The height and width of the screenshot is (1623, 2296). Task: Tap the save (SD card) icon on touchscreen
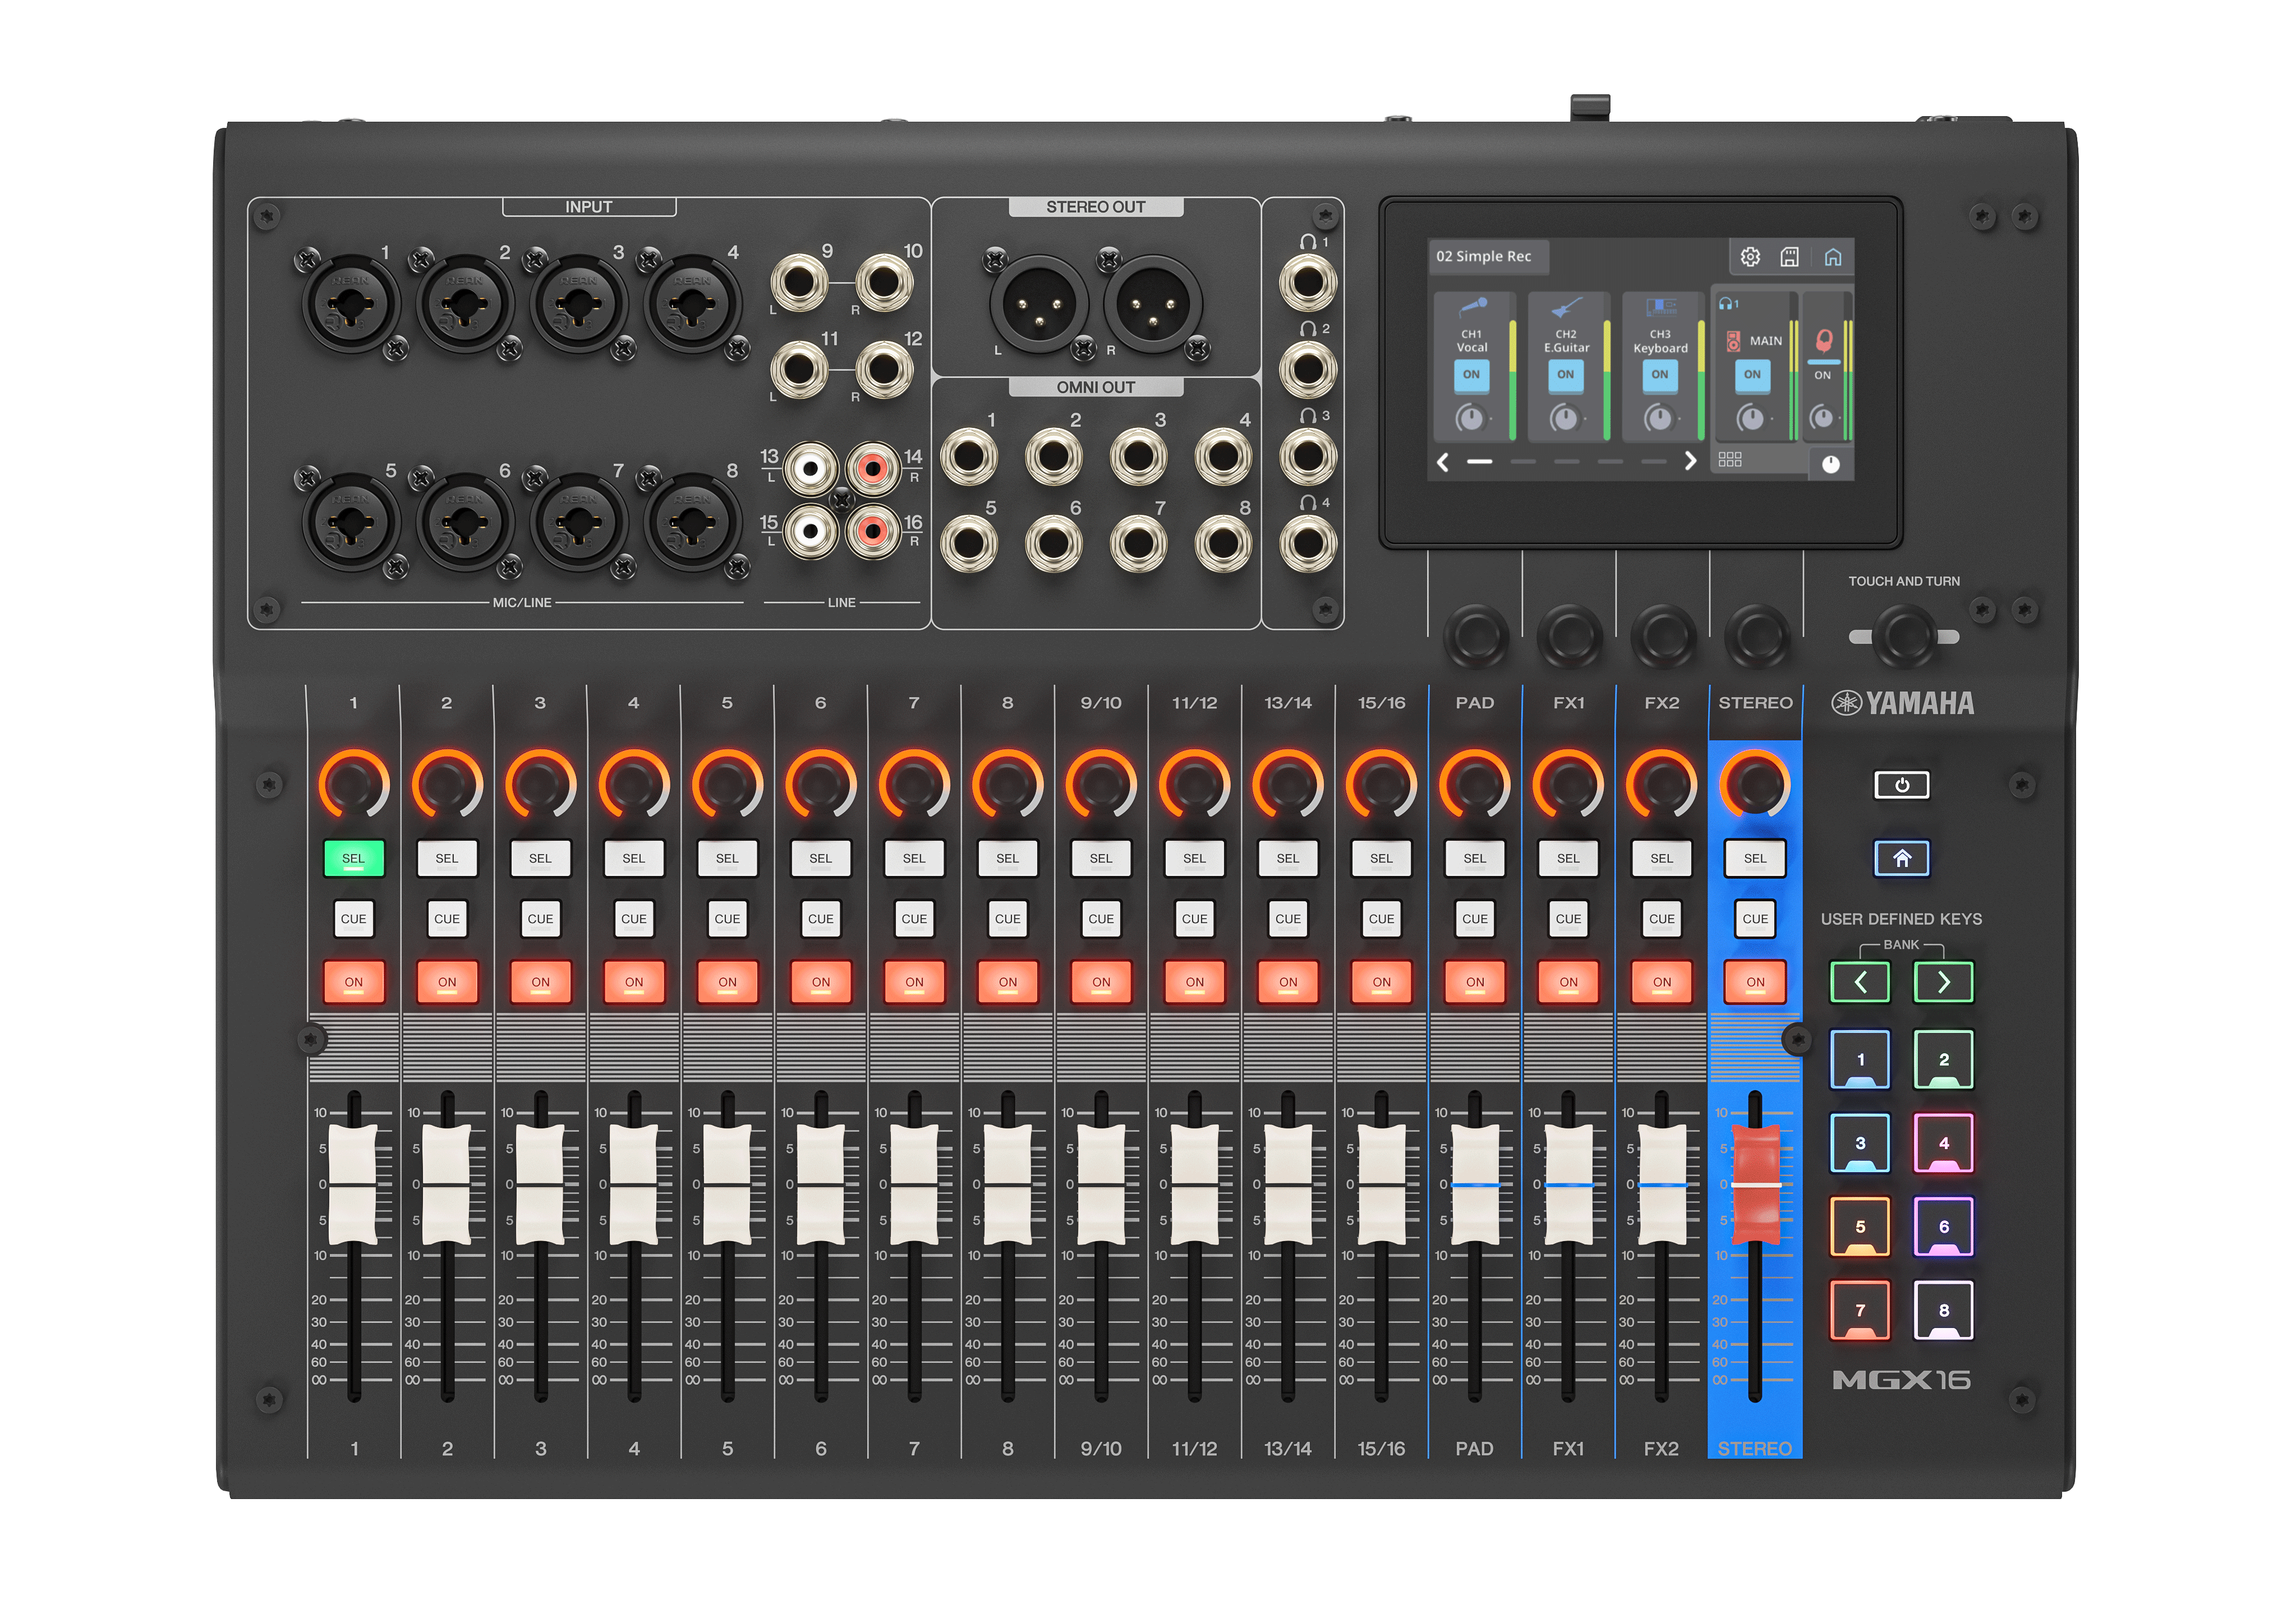pyautogui.click(x=1790, y=257)
